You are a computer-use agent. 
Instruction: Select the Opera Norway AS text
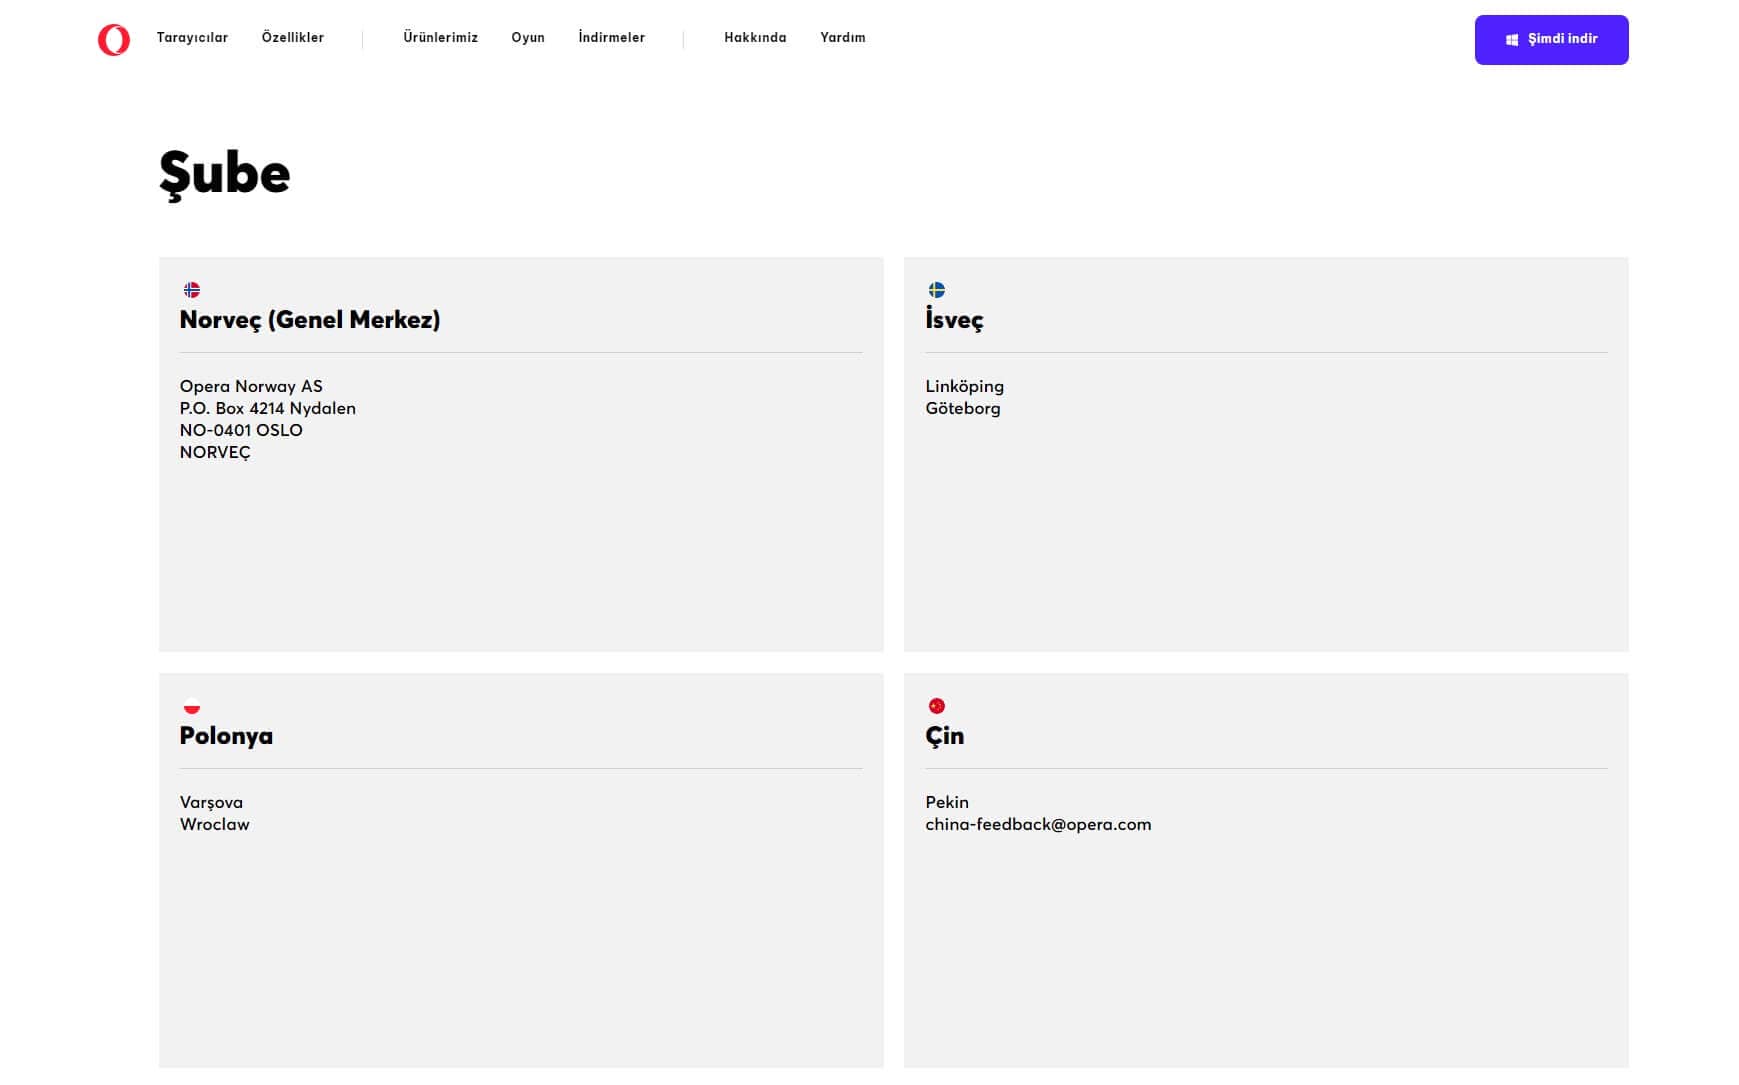[x=251, y=386]
